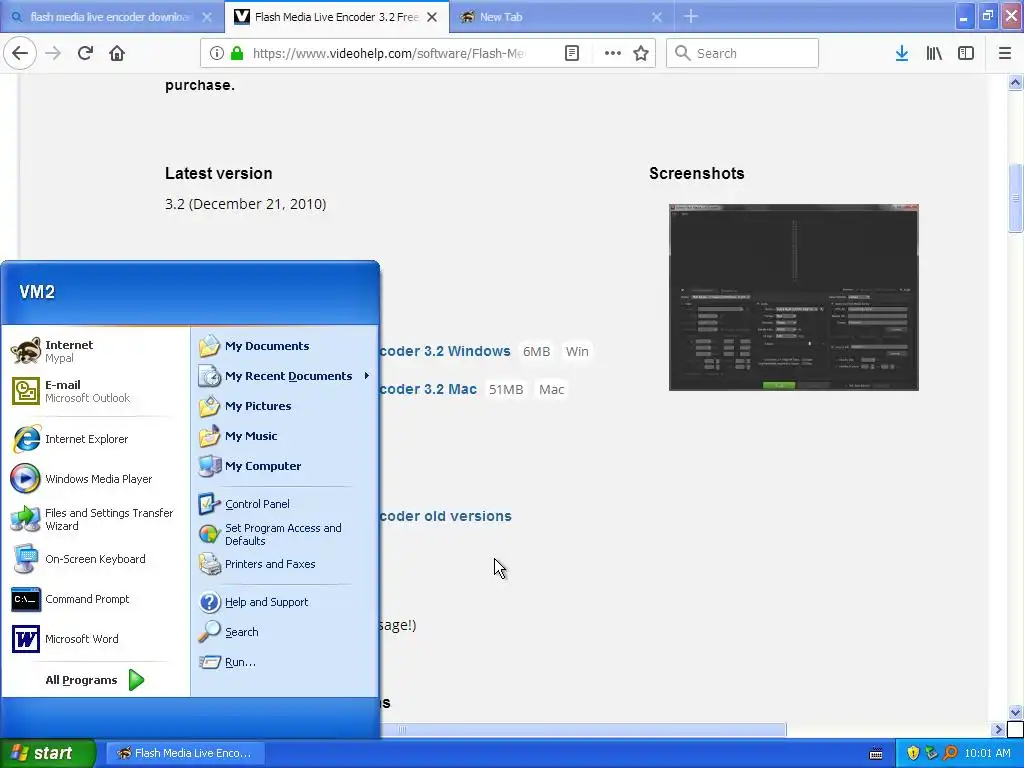The width and height of the screenshot is (1024, 768).
Task: Close the flash media live encoder search tab
Action: [x=207, y=17]
